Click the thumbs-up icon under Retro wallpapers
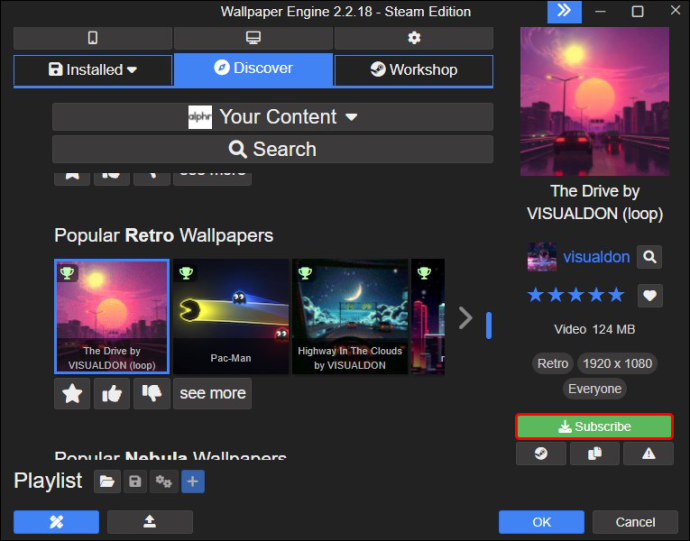The width and height of the screenshot is (690, 541). [x=112, y=393]
